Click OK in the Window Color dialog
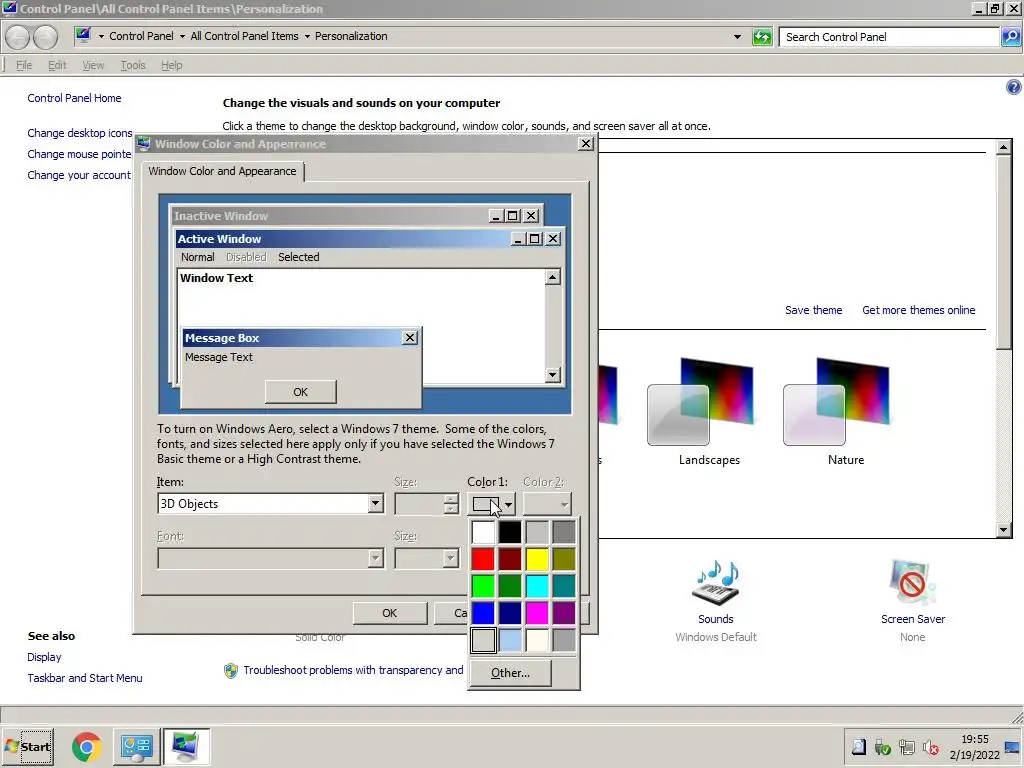The height and width of the screenshot is (768, 1024). [389, 613]
